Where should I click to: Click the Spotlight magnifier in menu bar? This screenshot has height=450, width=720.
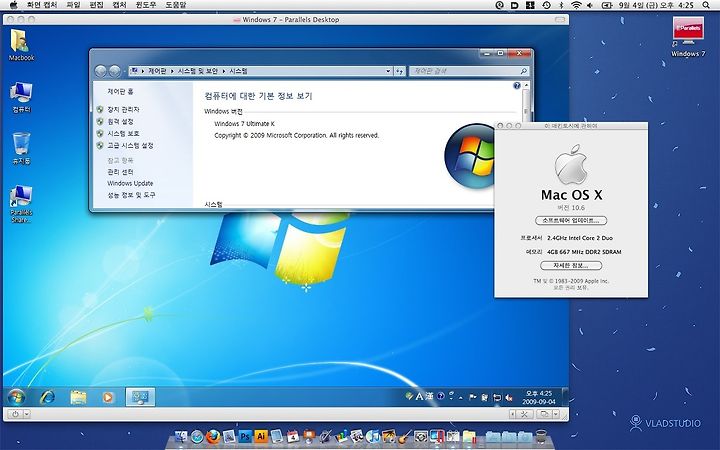click(x=706, y=5)
